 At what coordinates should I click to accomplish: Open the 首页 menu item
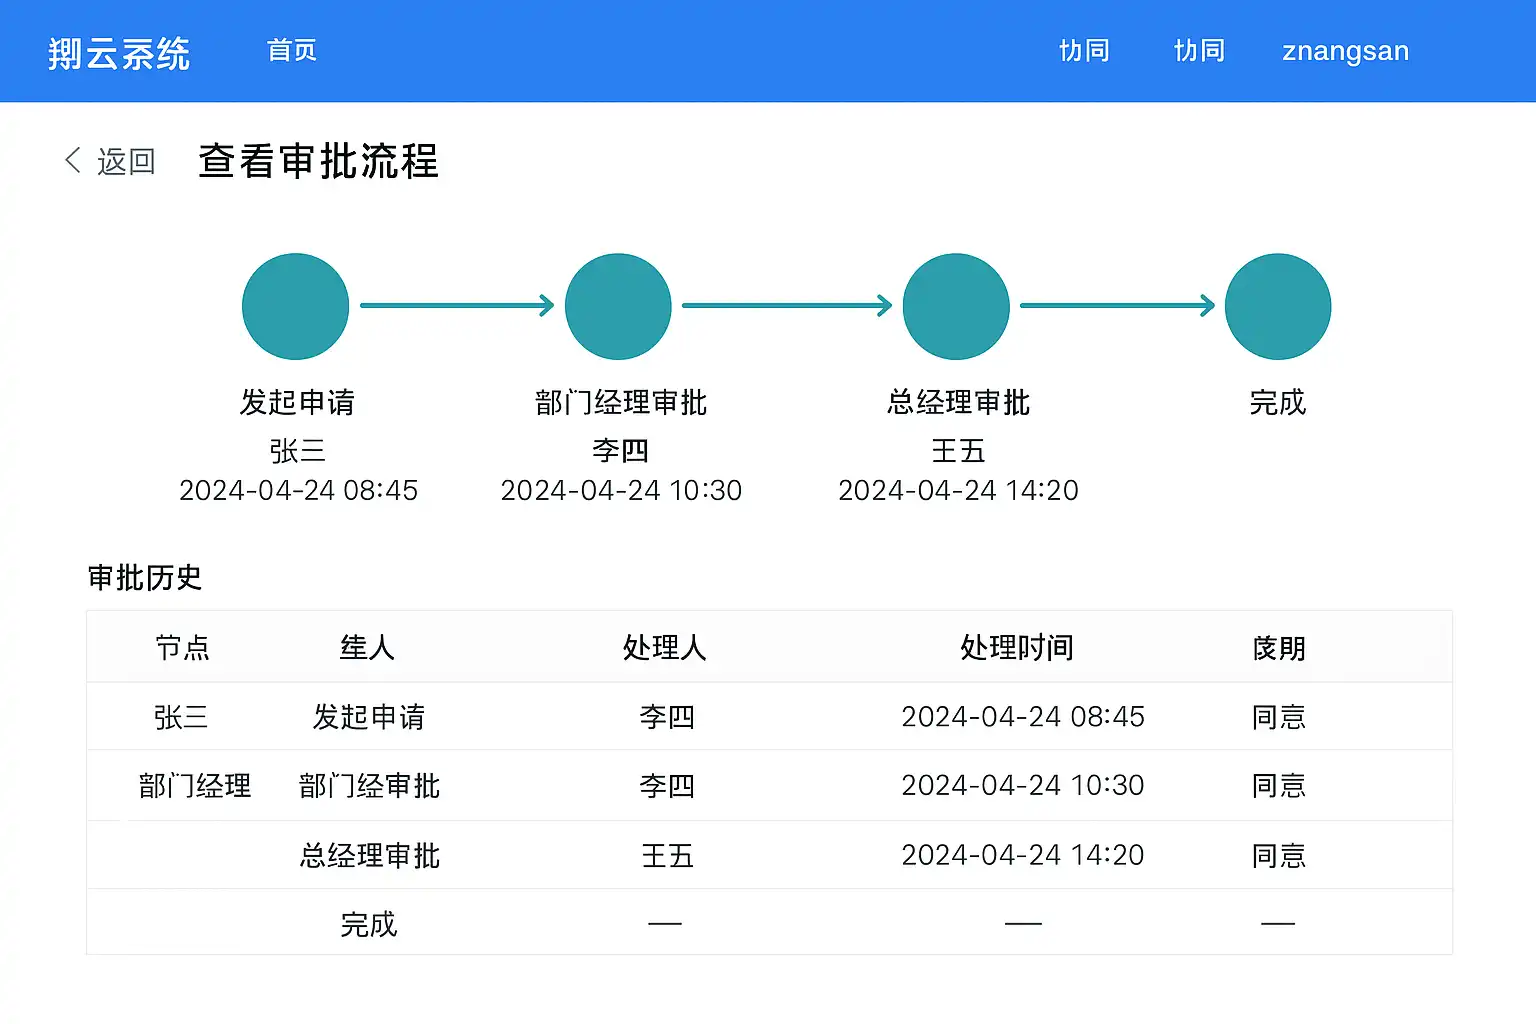click(x=292, y=51)
